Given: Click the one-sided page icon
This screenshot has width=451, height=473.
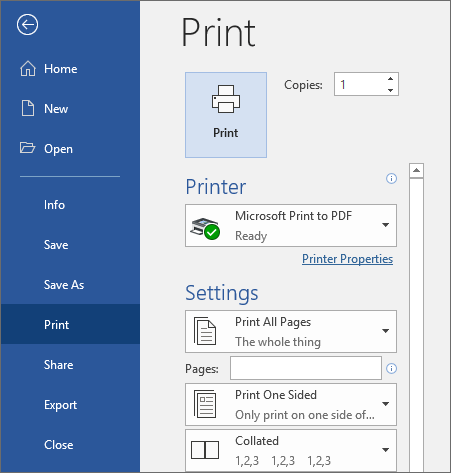Looking at the screenshot, I should 205,404.
